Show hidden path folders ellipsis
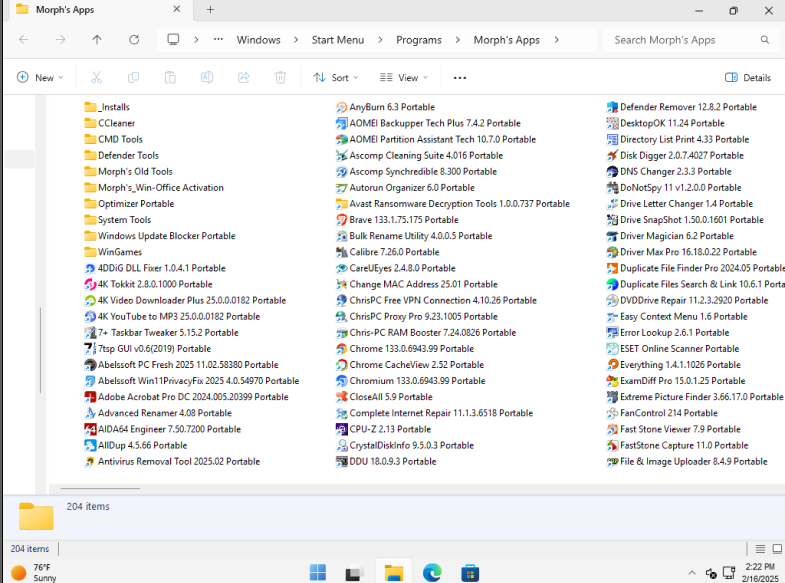This screenshot has height=583, width=785. point(218,40)
